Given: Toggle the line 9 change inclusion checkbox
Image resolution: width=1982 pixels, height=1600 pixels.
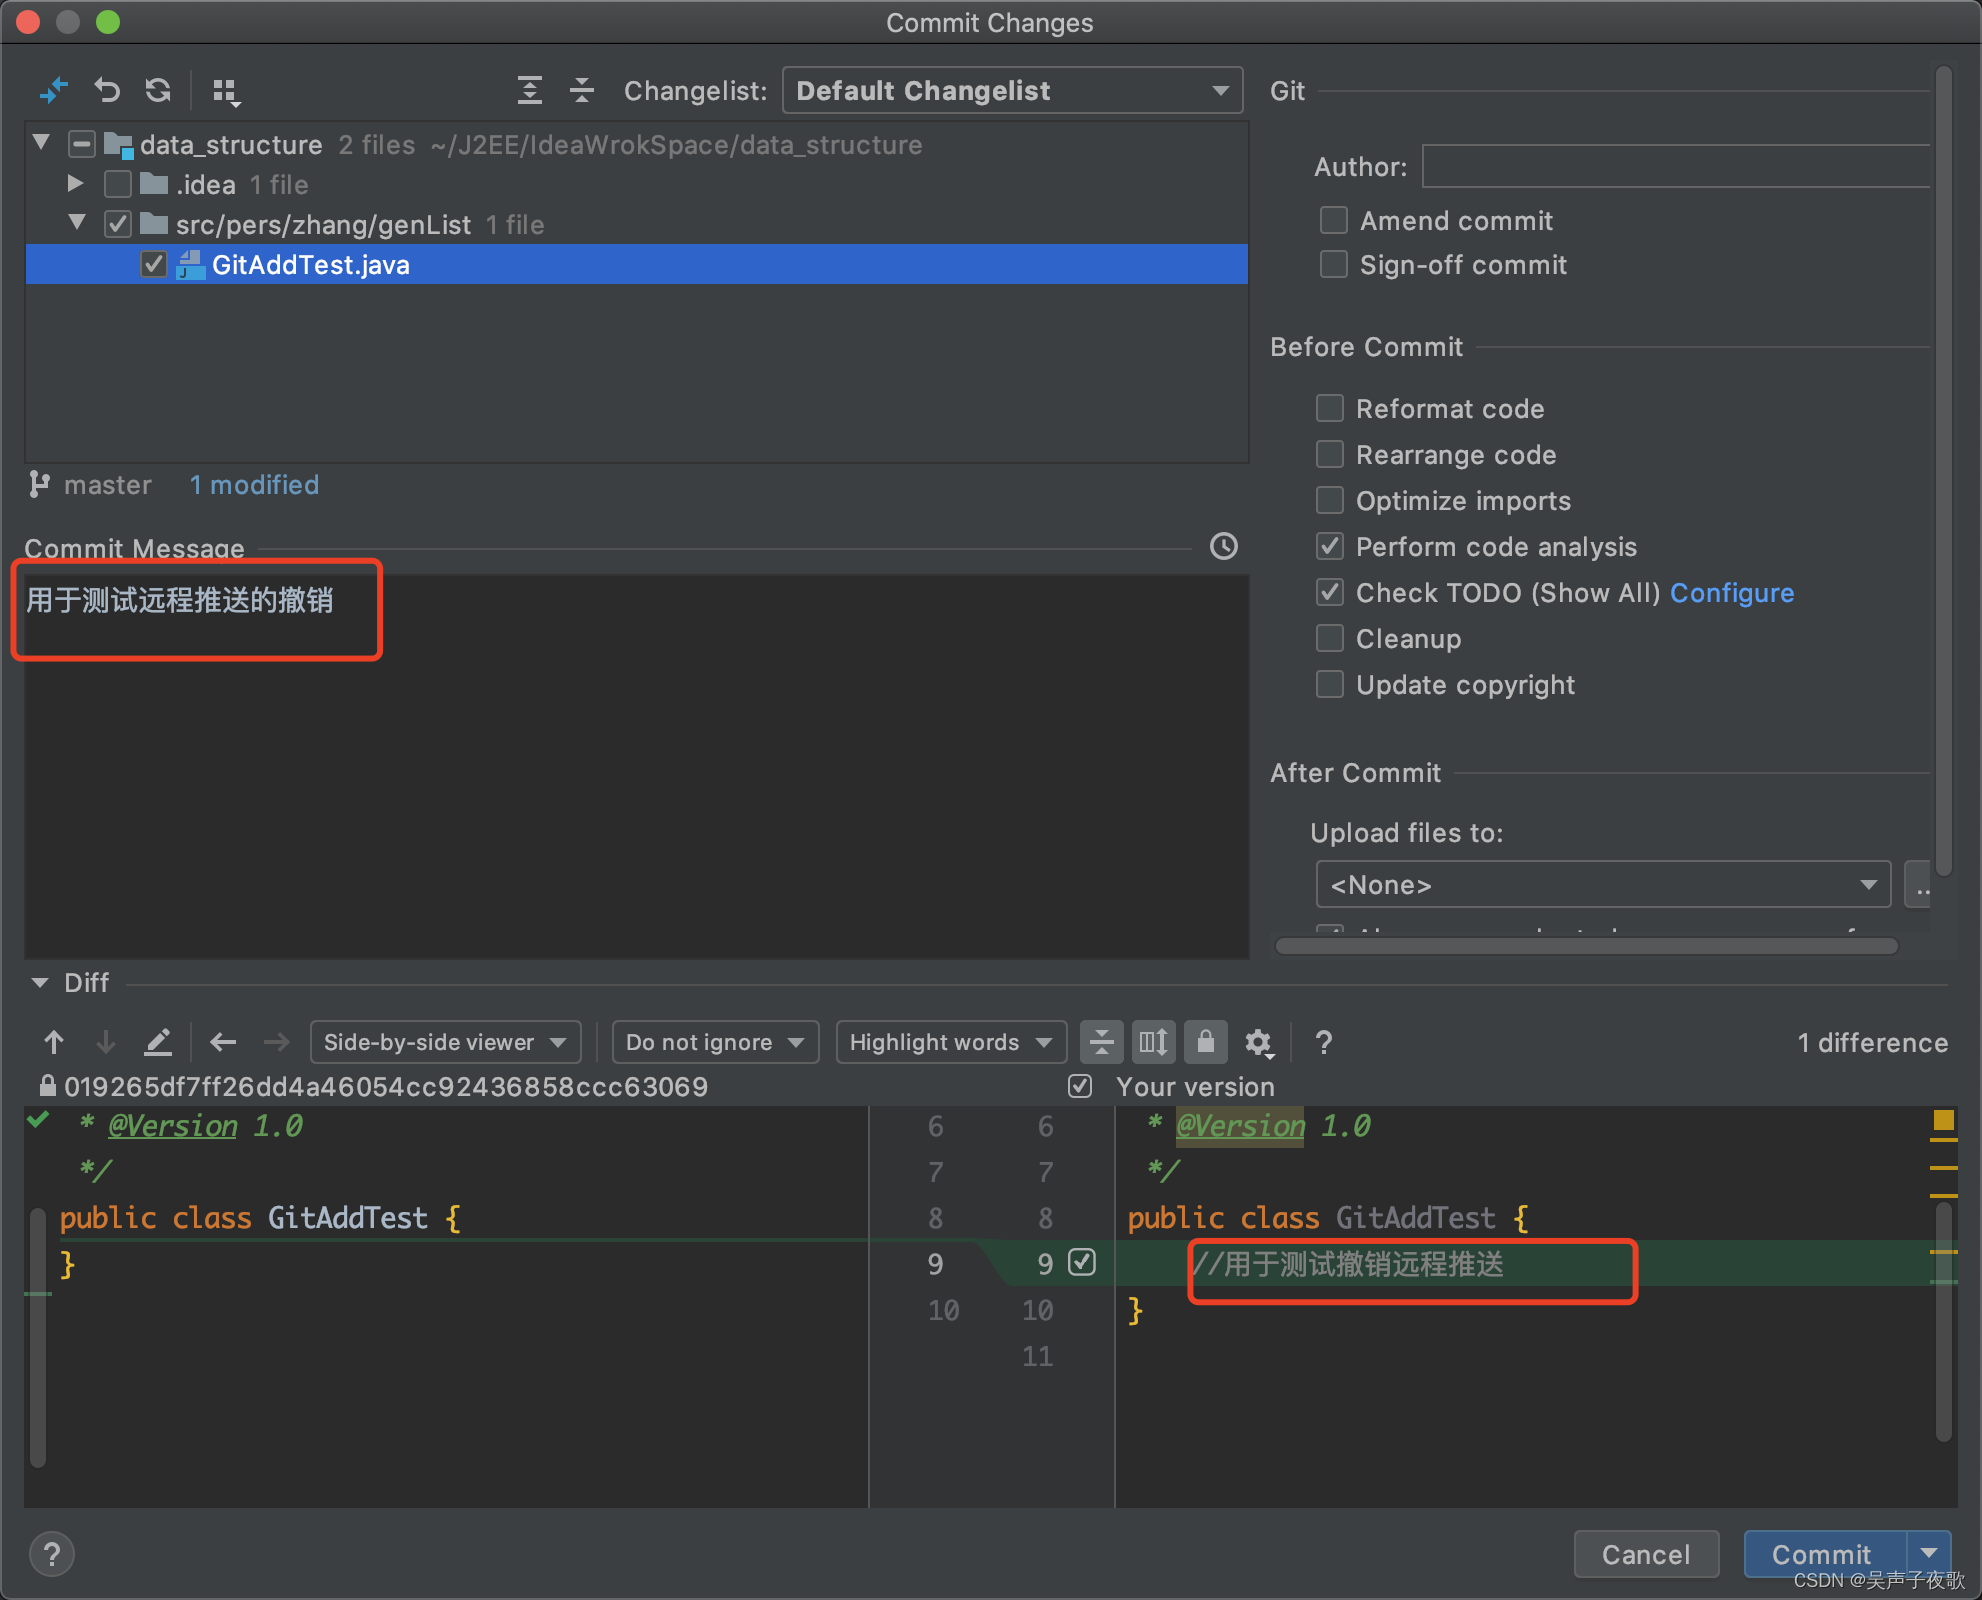Looking at the screenshot, I should (1081, 1263).
